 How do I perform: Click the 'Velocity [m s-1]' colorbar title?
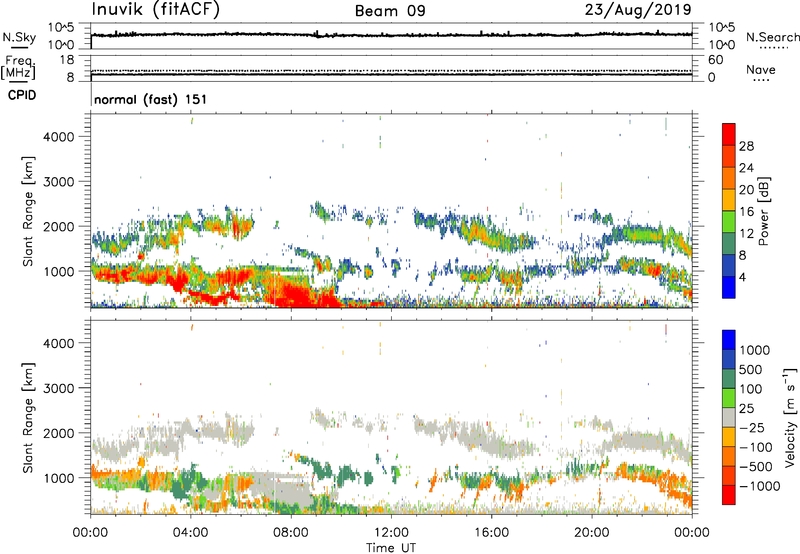(x=790, y=417)
